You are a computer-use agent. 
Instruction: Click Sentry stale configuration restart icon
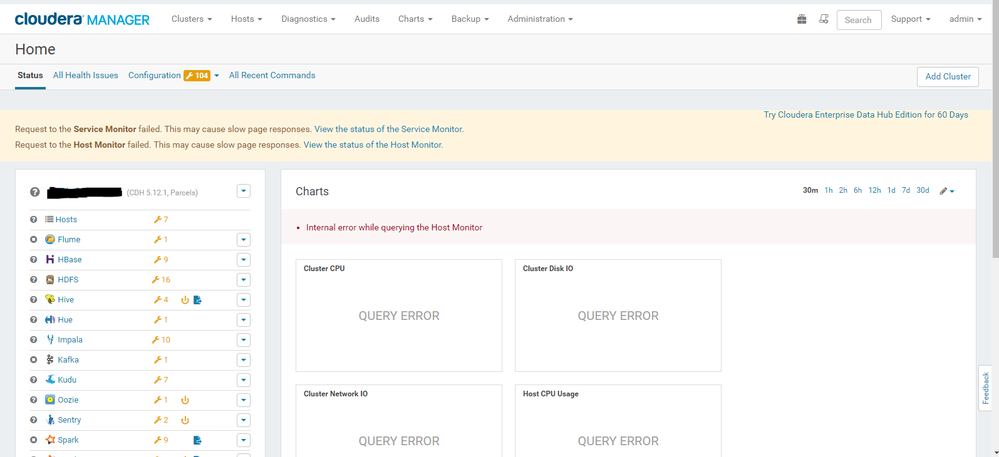coord(185,420)
